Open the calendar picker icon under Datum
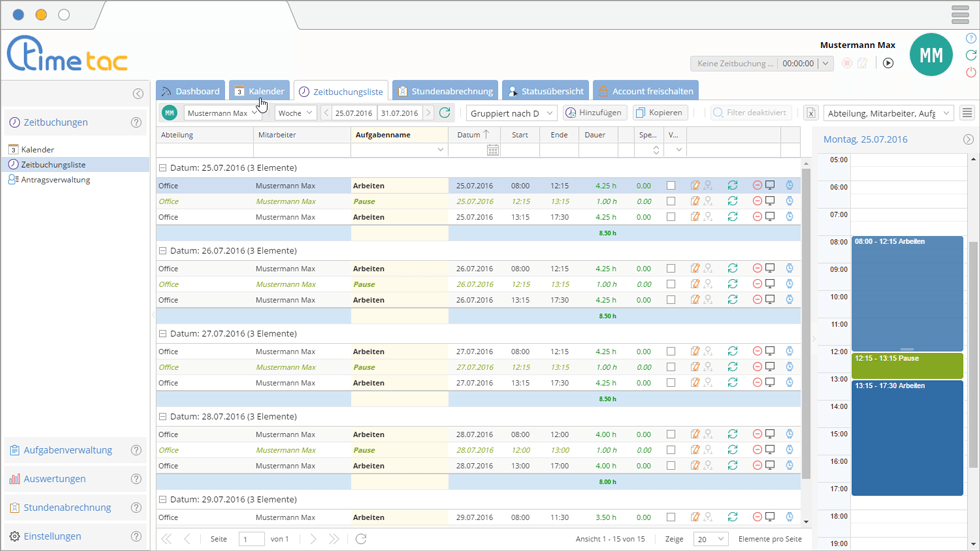 click(x=493, y=150)
